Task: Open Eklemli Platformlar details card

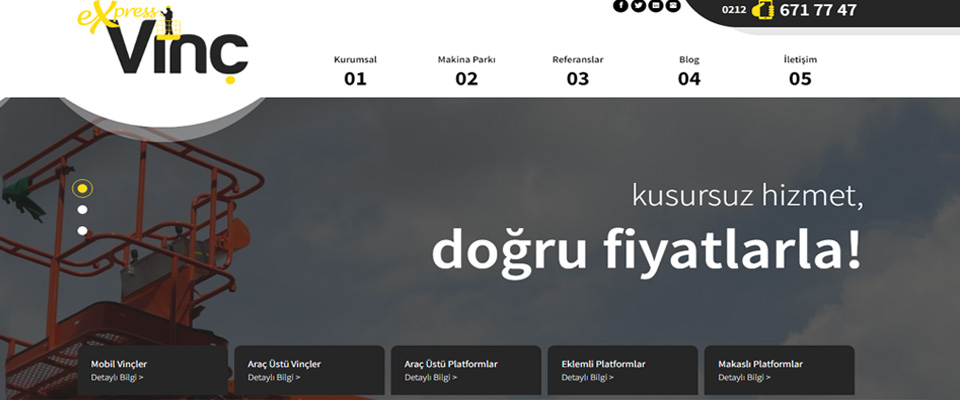Action: pos(623,370)
